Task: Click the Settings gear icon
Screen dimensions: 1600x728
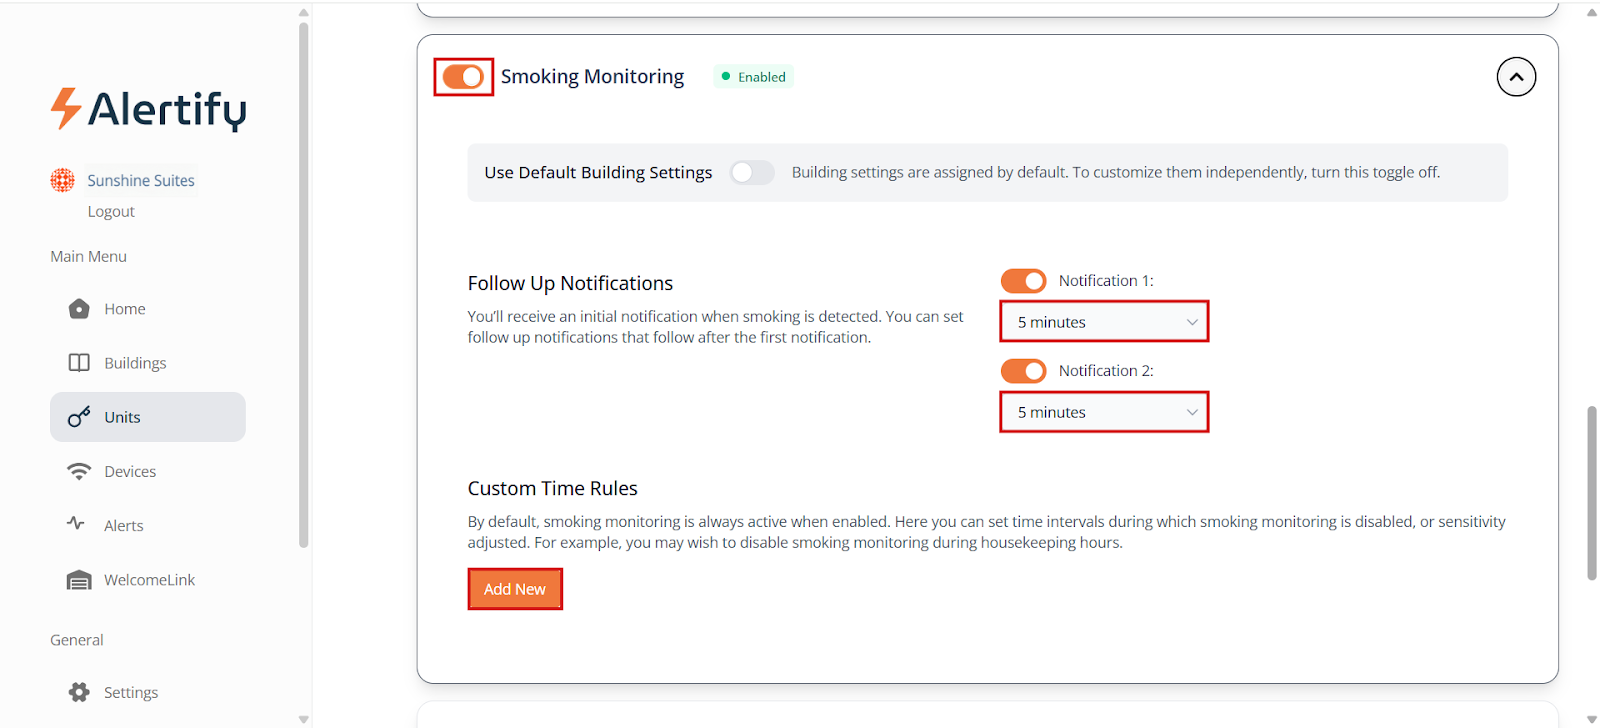Action: (x=79, y=692)
